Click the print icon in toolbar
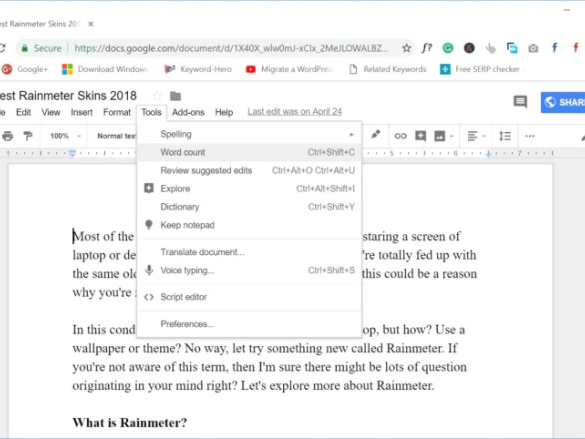 click(7, 136)
